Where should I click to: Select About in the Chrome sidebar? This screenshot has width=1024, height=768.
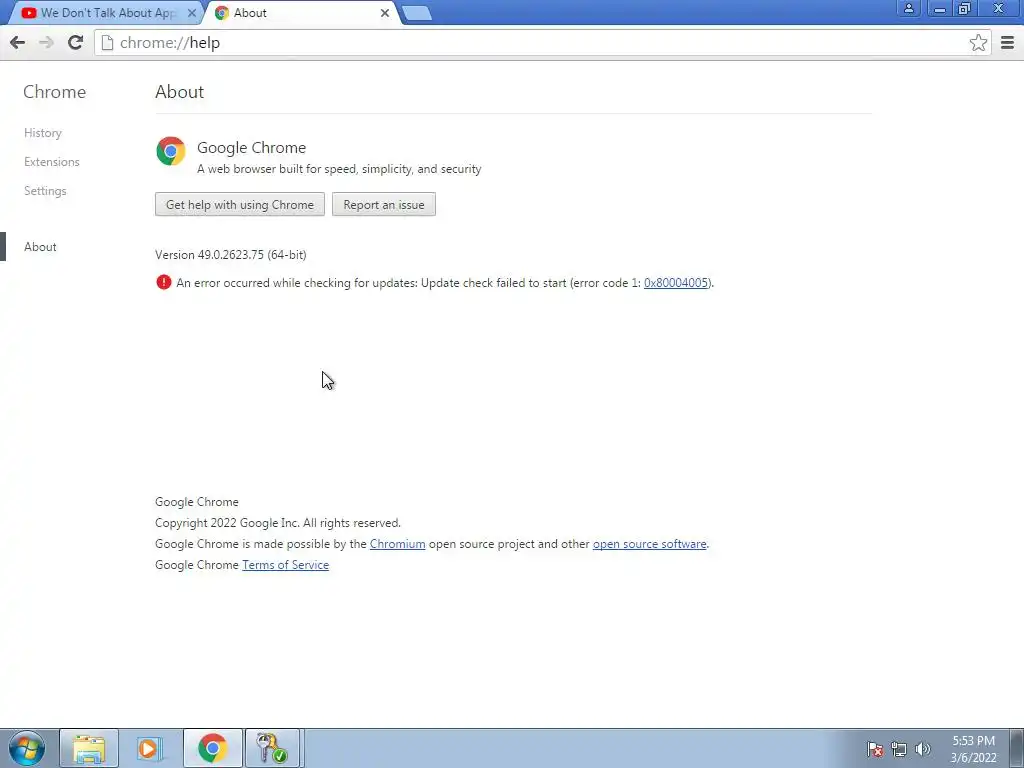pyautogui.click(x=40, y=247)
